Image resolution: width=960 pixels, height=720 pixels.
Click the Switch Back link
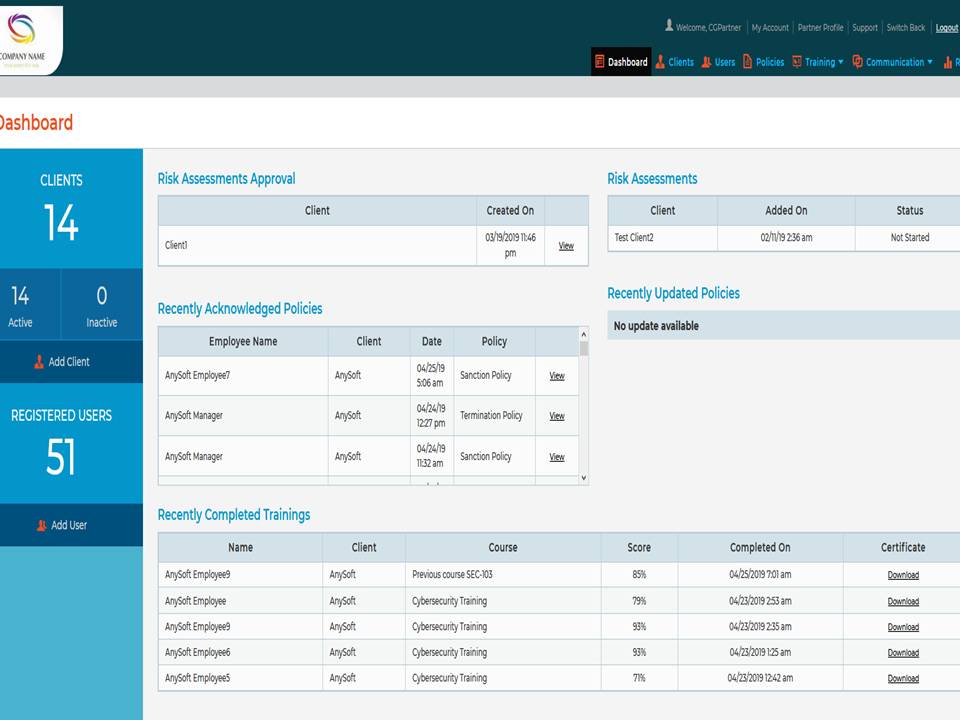906,28
